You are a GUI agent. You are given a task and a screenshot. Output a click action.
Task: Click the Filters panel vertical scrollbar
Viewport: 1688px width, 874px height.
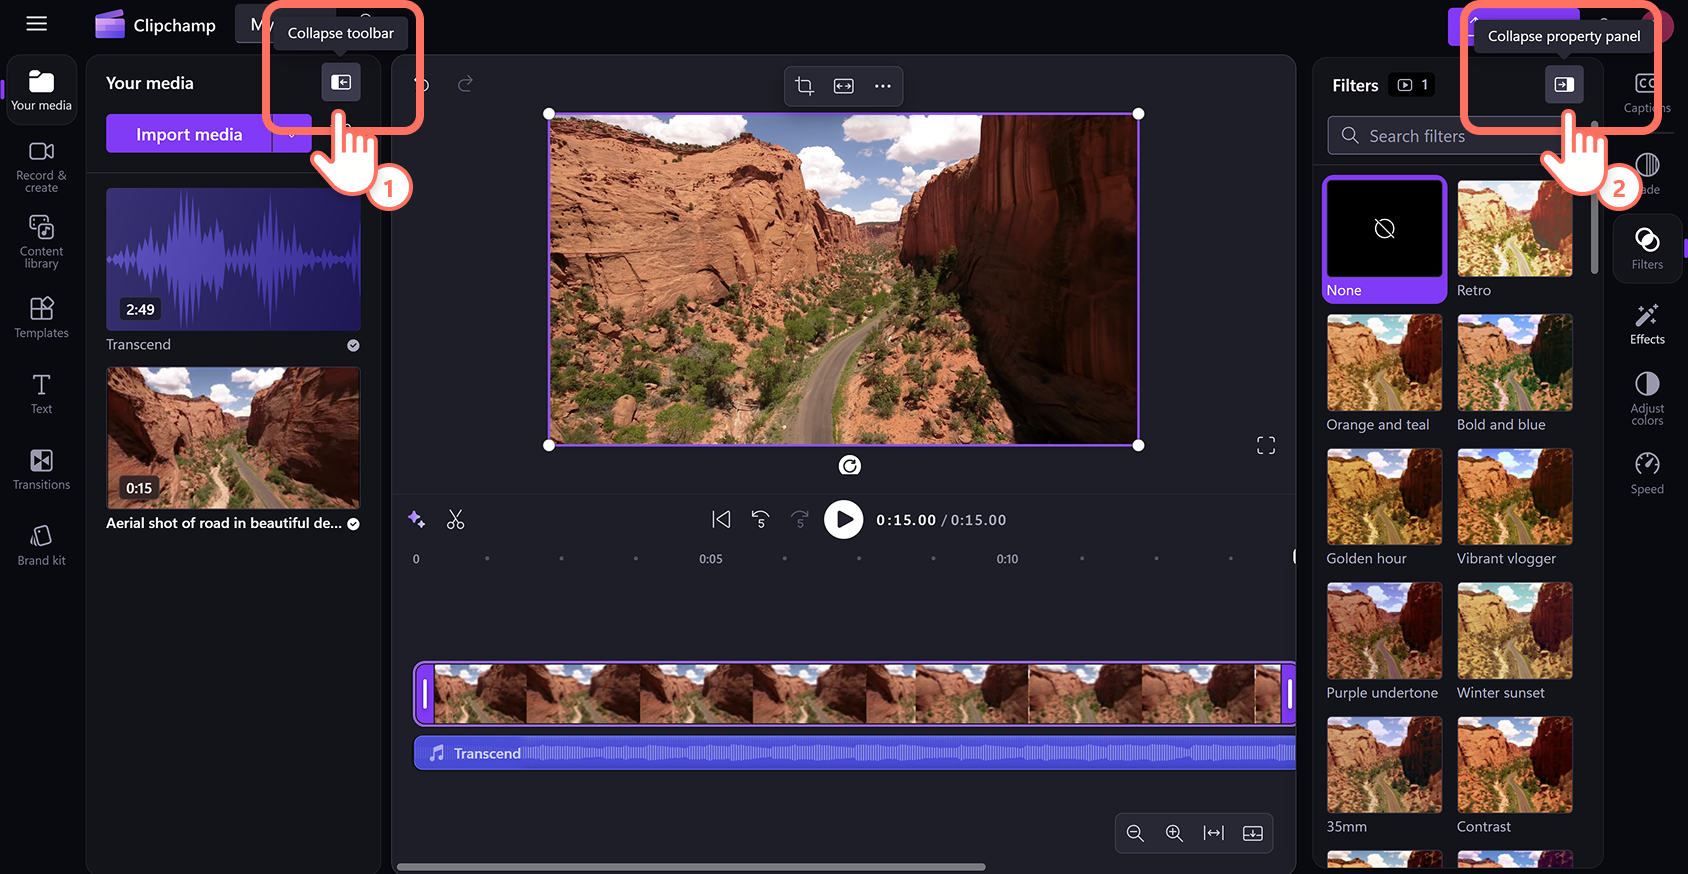(x=1594, y=197)
